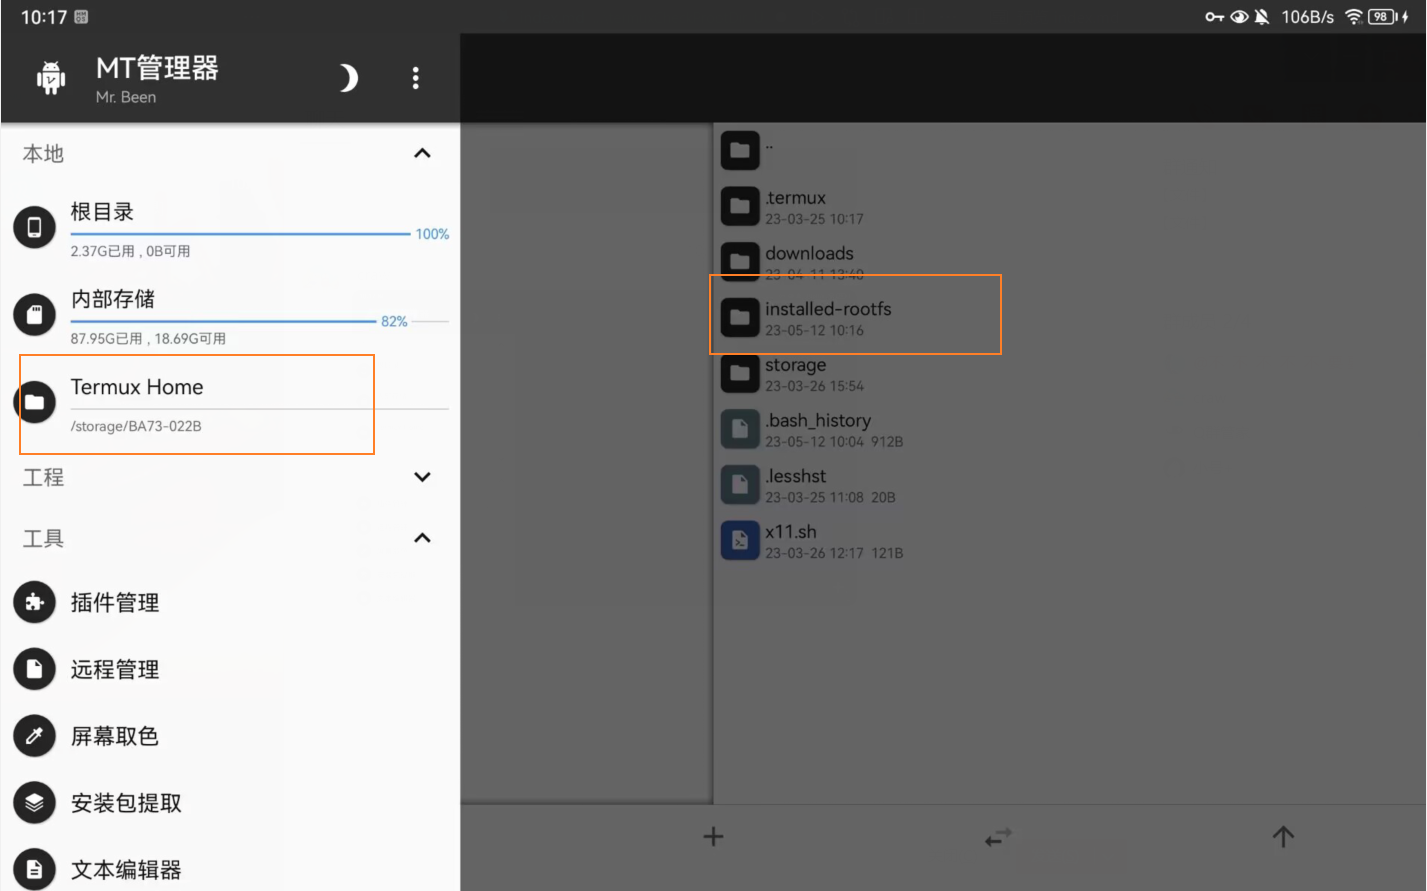Tap the MT Manager Android robot icon
This screenshot has width=1427, height=891.
51,78
